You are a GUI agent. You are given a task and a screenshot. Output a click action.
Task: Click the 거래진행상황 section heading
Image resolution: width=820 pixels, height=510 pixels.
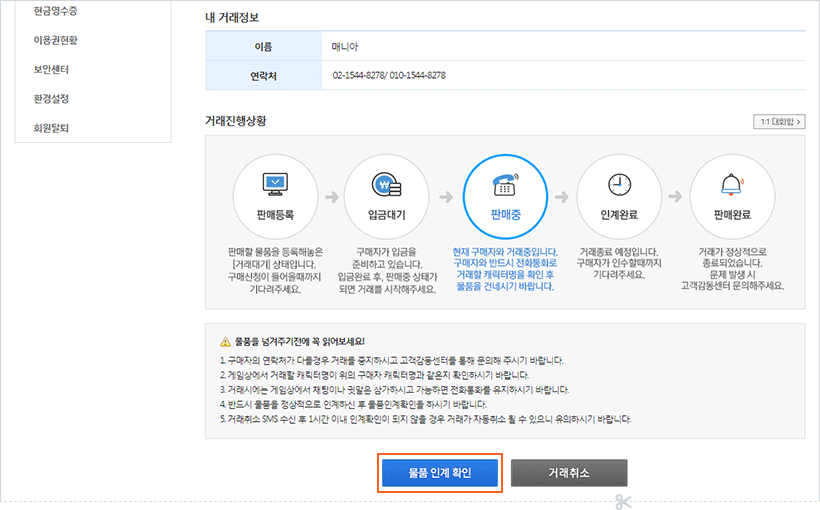(x=235, y=121)
